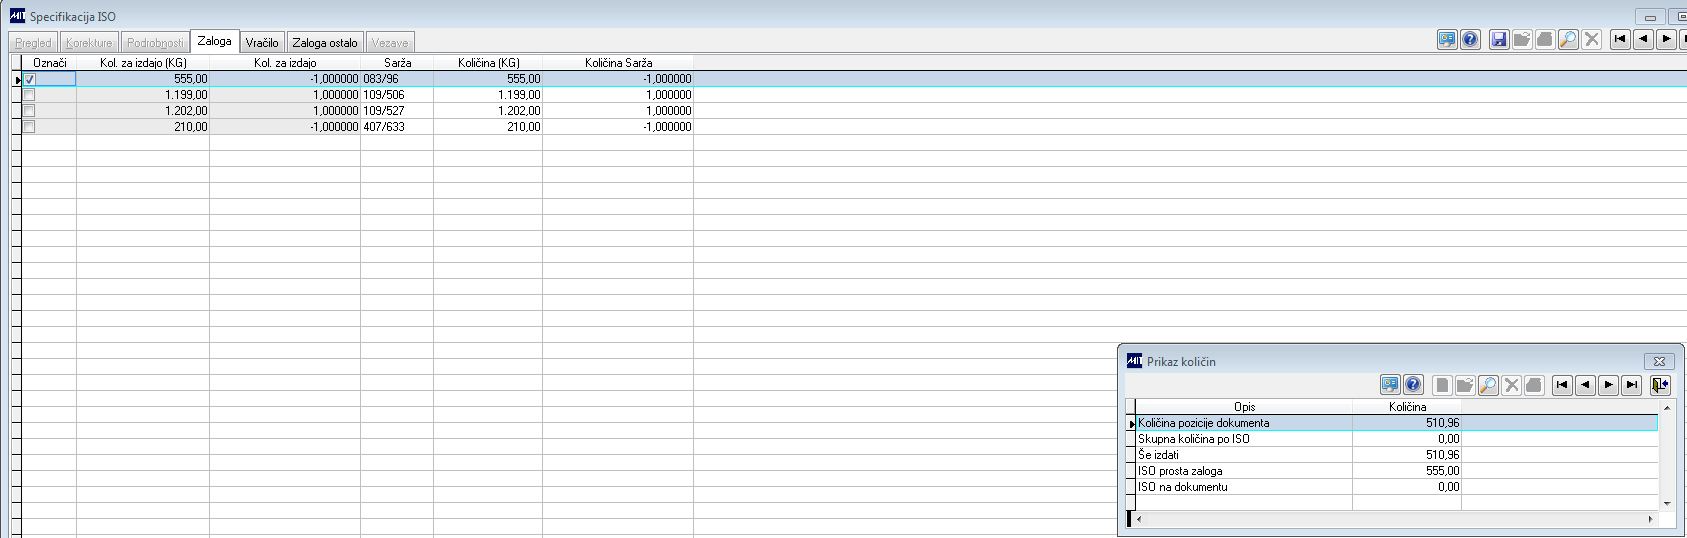Click the greyed open-folder icon in main toolbar
This screenshot has width=1687, height=538.
(1522, 40)
